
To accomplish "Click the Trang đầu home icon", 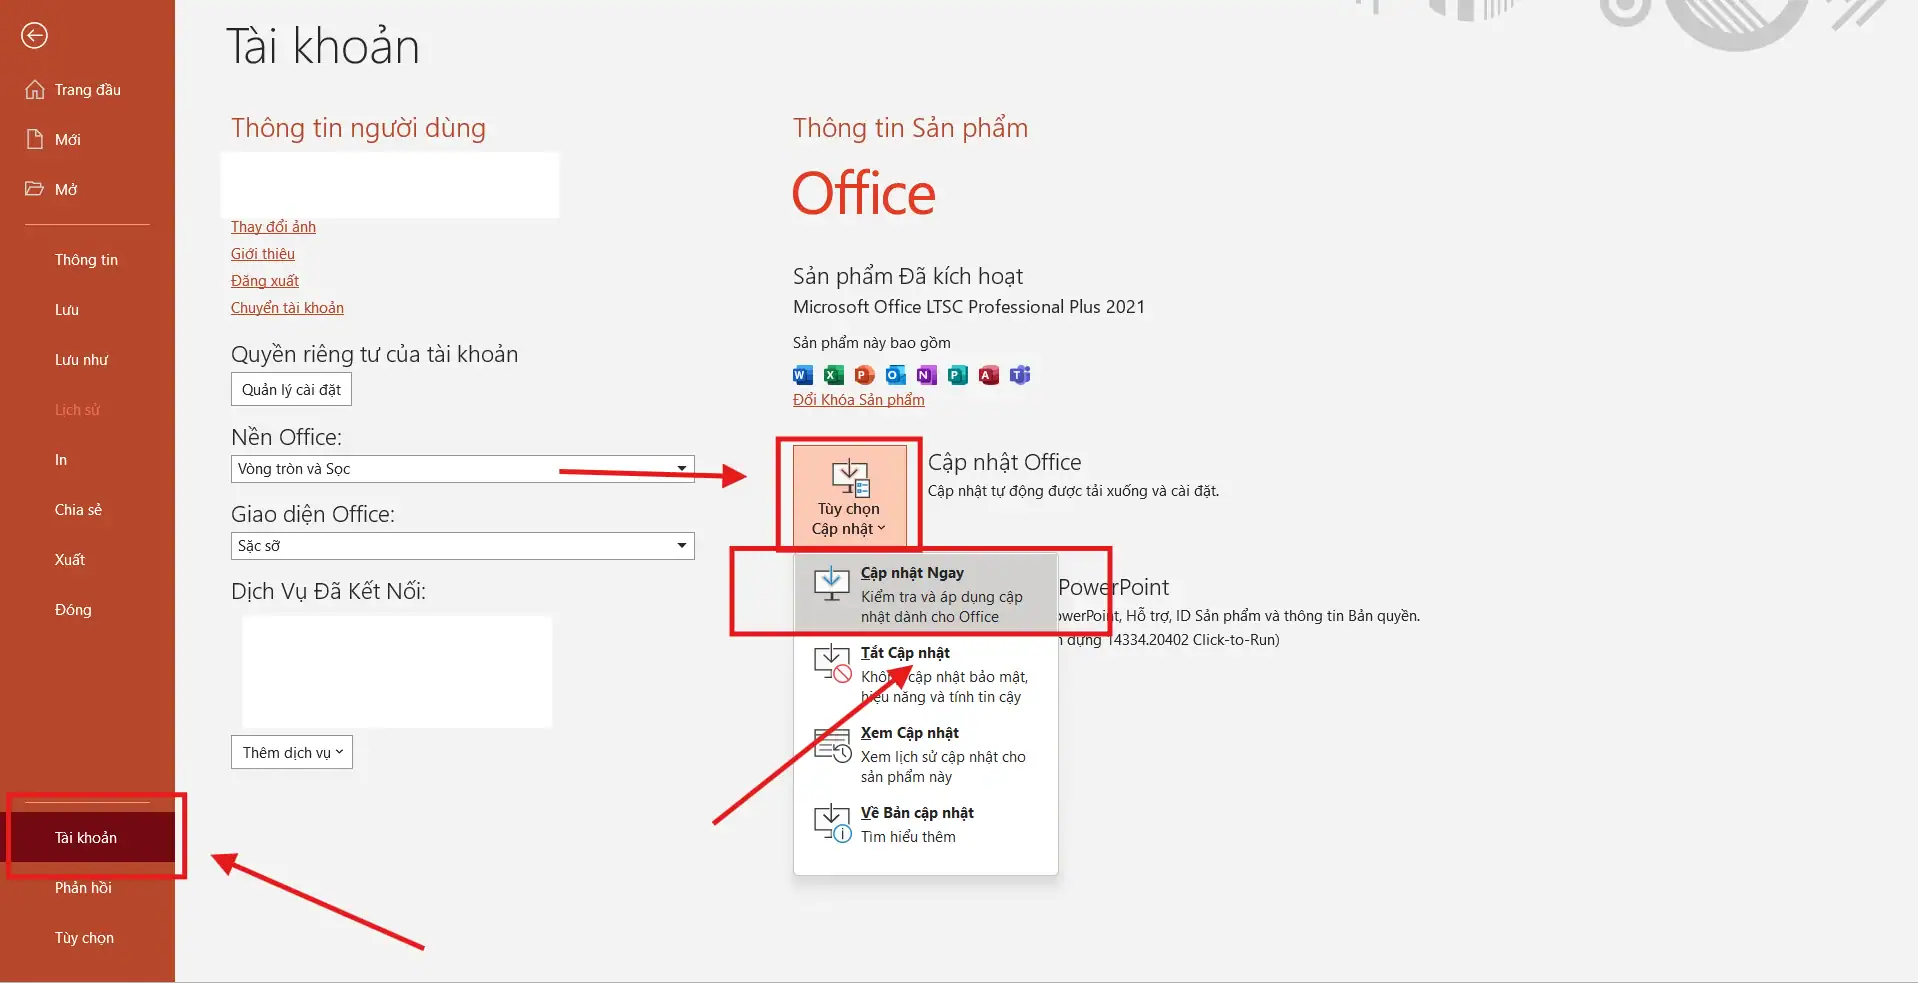I will pyautogui.click(x=35, y=90).
